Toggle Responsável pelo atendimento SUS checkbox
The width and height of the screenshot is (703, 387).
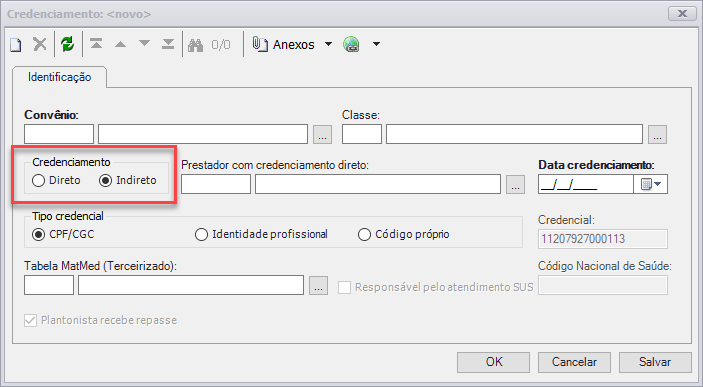(344, 287)
